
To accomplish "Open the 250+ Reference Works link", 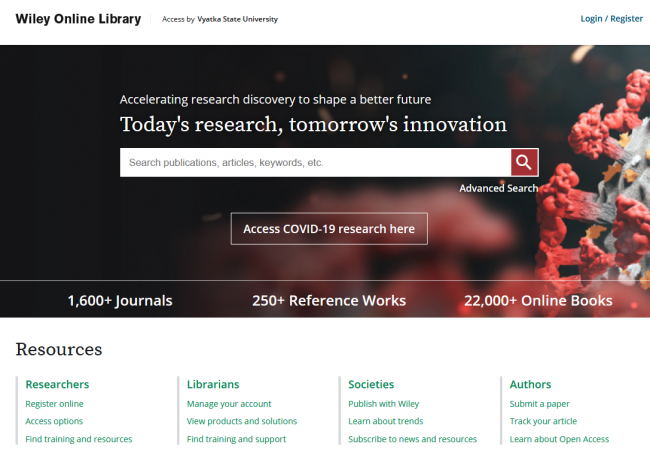I will (329, 300).
